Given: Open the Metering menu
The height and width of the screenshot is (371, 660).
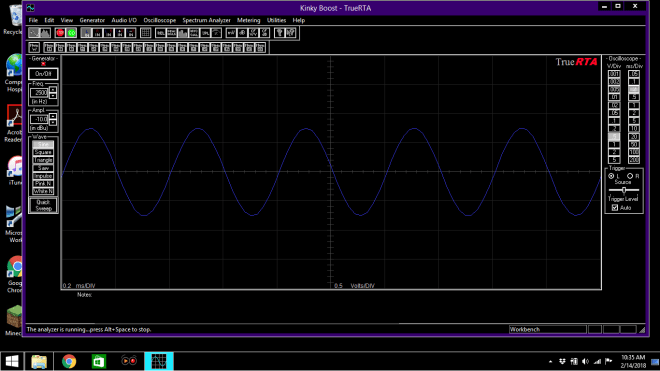Looking at the screenshot, I should tap(248, 20).
